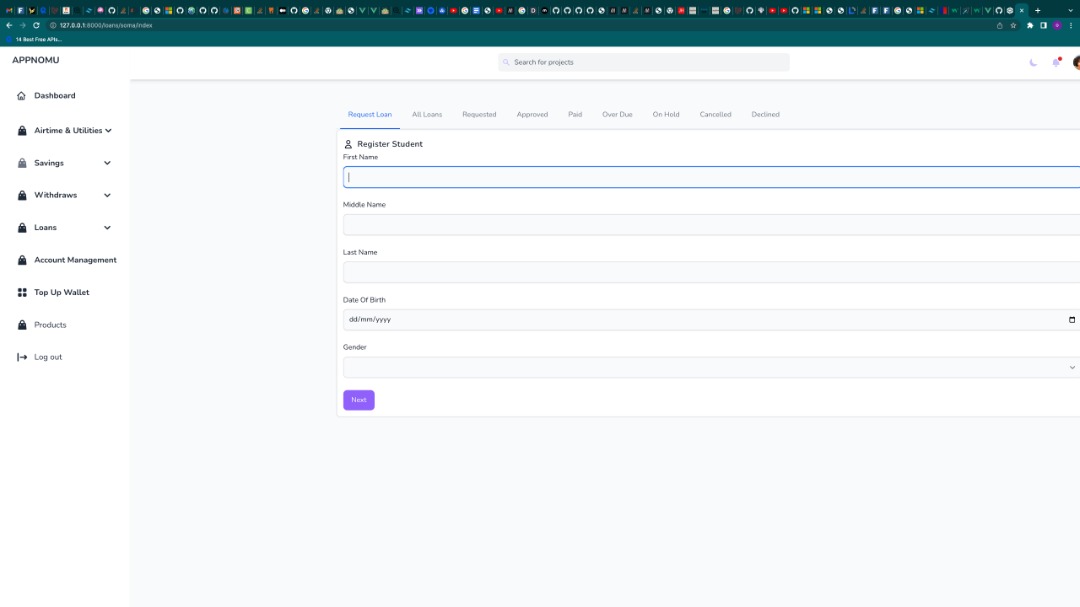This screenshot has width=1080, height=607.
Task: Click the user profile avatar
Action: tap(1076, 61)
